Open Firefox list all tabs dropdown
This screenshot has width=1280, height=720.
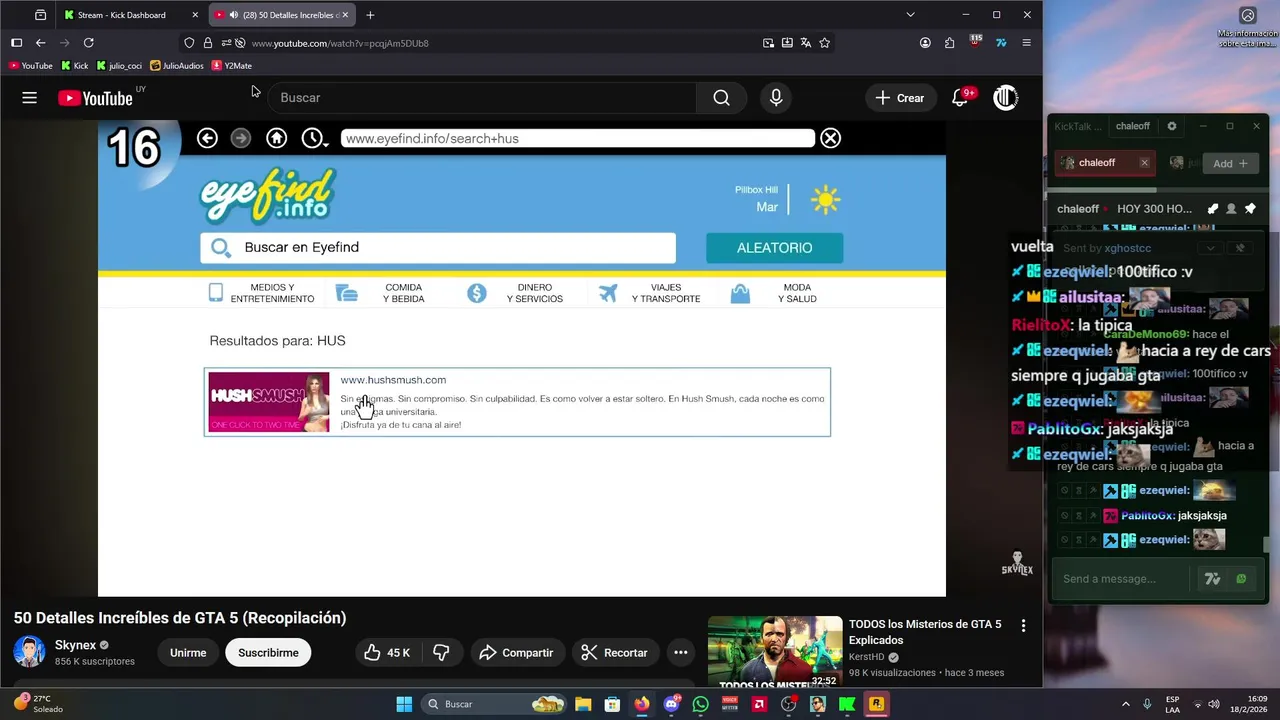coord(910,15)
